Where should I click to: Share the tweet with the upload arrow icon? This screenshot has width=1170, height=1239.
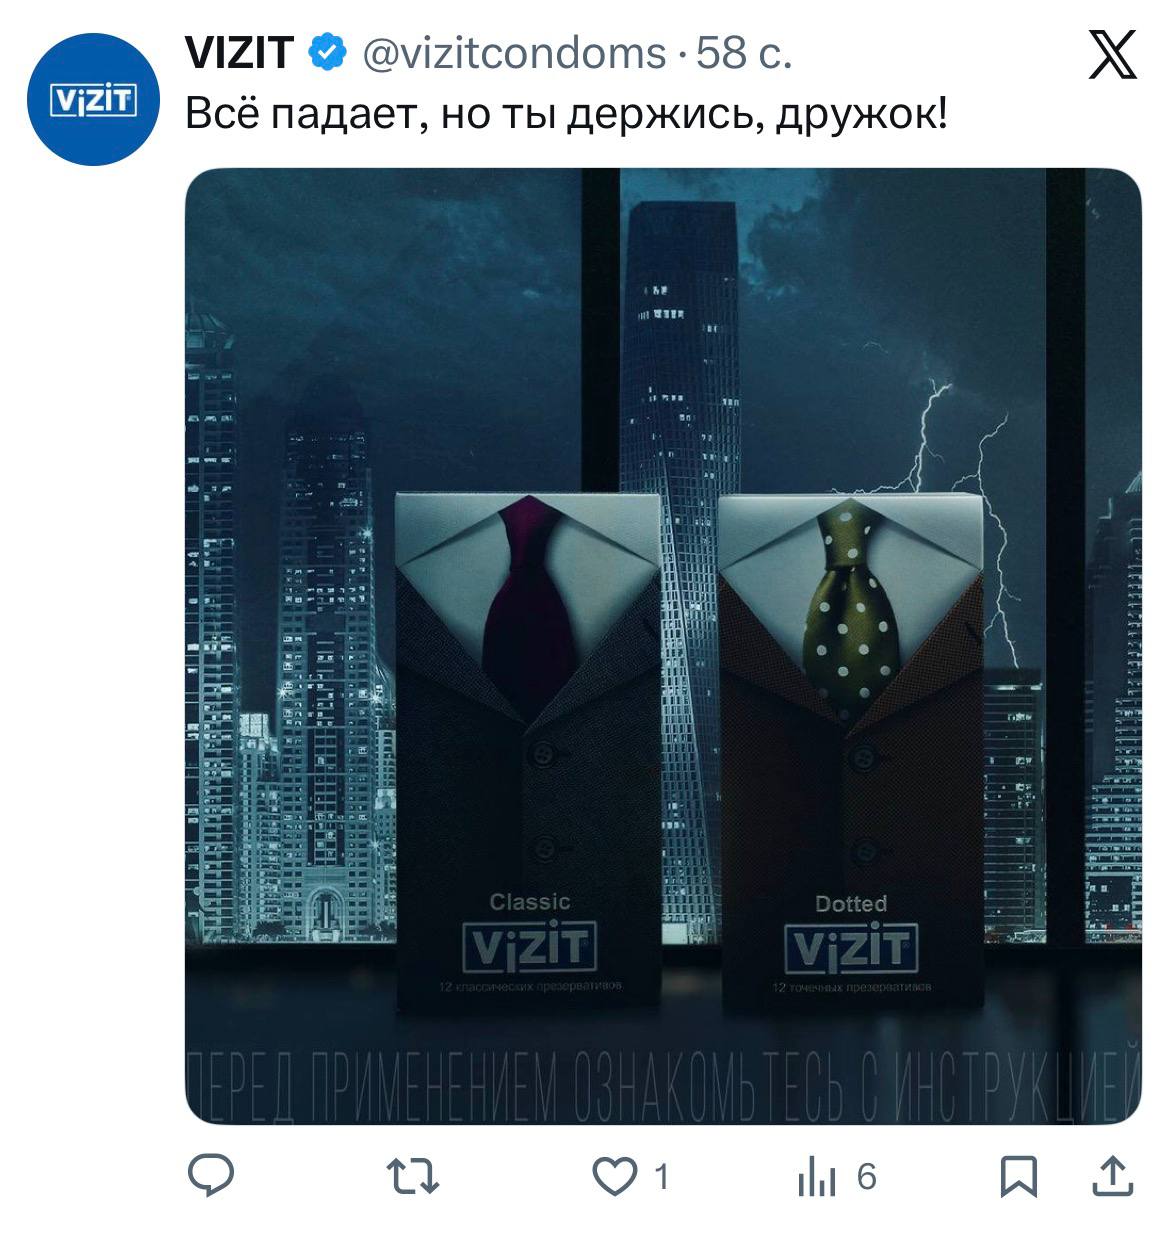coord(1112,1175)
